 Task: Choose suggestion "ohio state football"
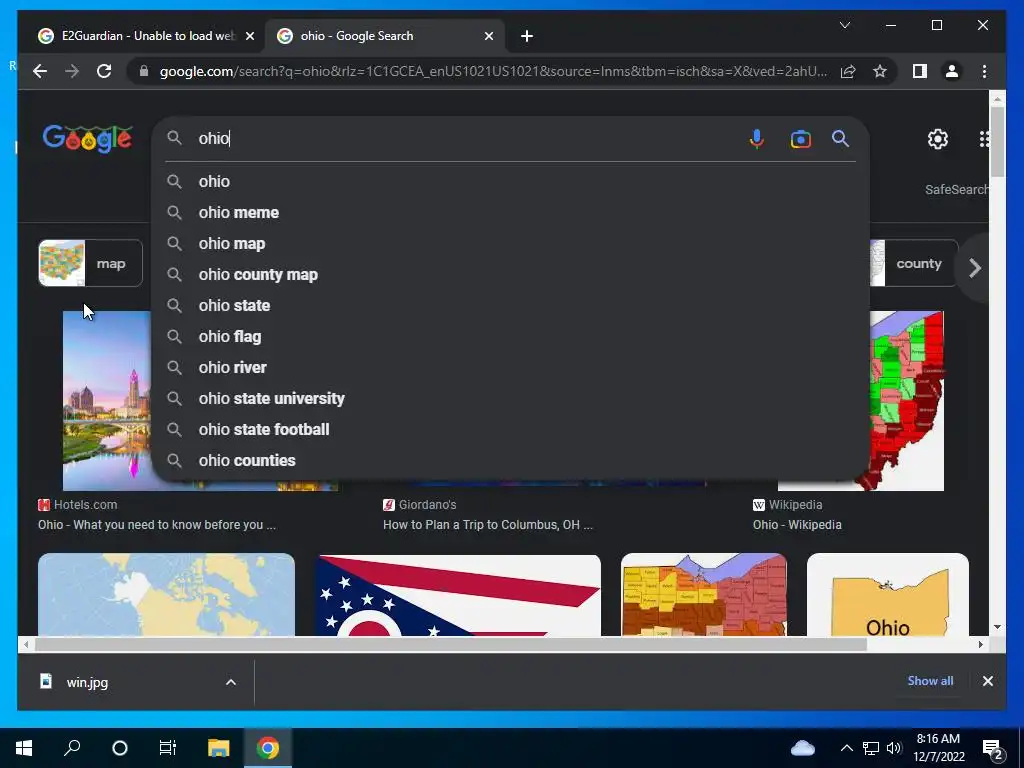coord(510,429)
